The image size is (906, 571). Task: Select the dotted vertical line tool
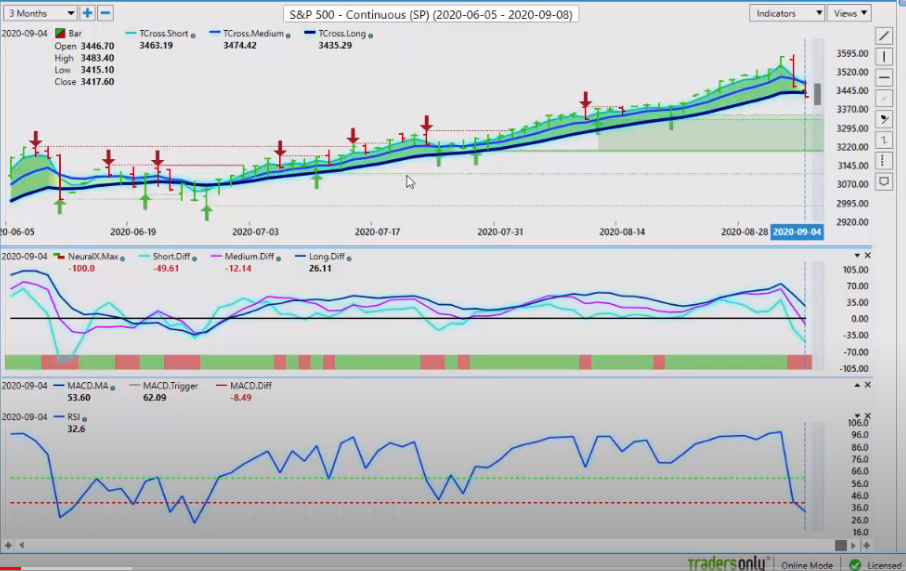884,161
